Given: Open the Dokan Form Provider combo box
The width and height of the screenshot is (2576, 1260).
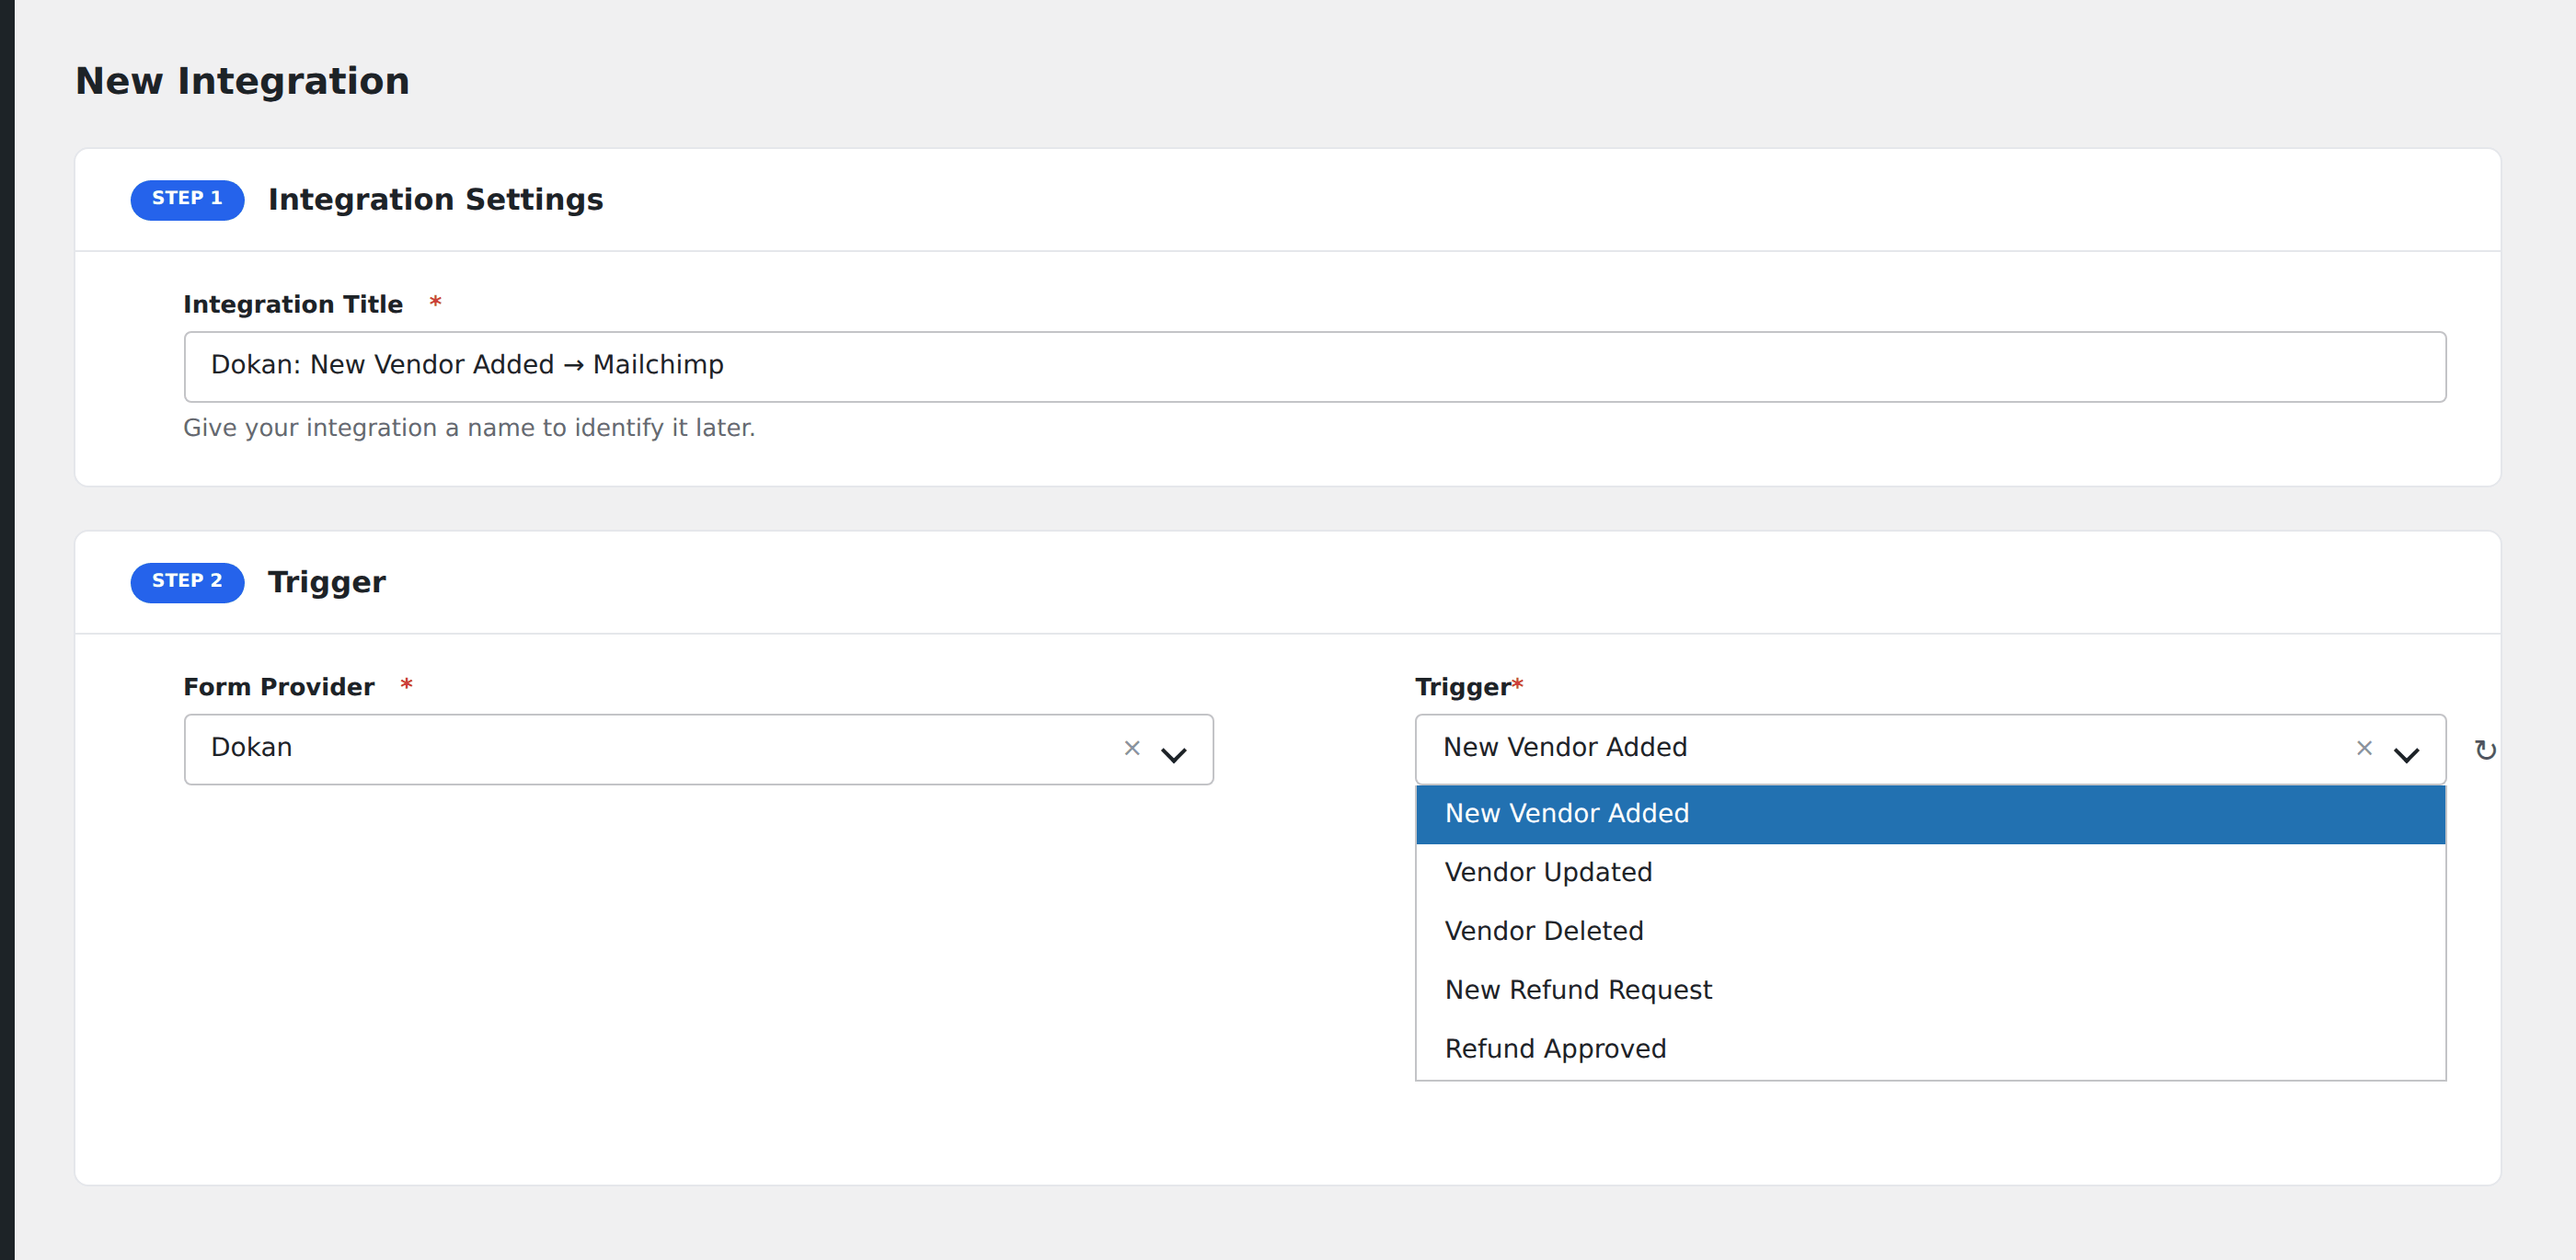Looking at the screenshot, I should pyautogui.click(x=698, y=749).
